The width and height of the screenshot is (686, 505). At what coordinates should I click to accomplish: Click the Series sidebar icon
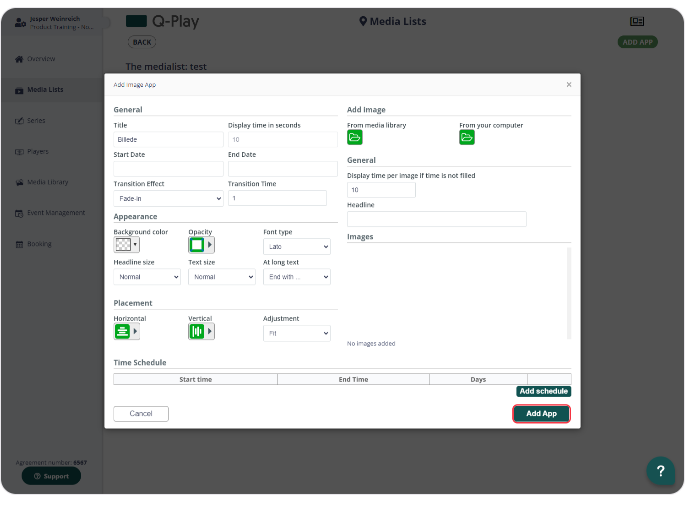click(19, 121)
